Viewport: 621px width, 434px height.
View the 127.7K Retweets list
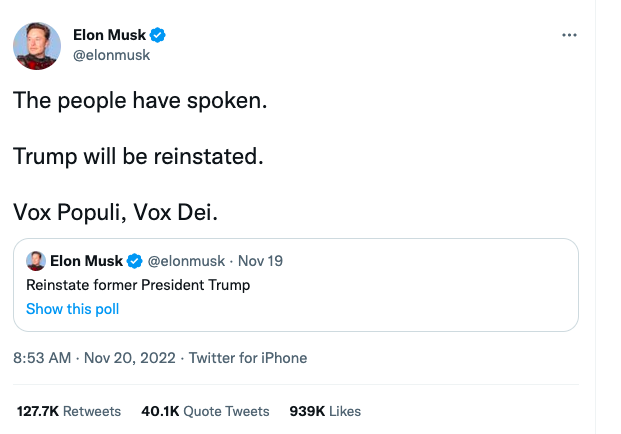(69, 411)
